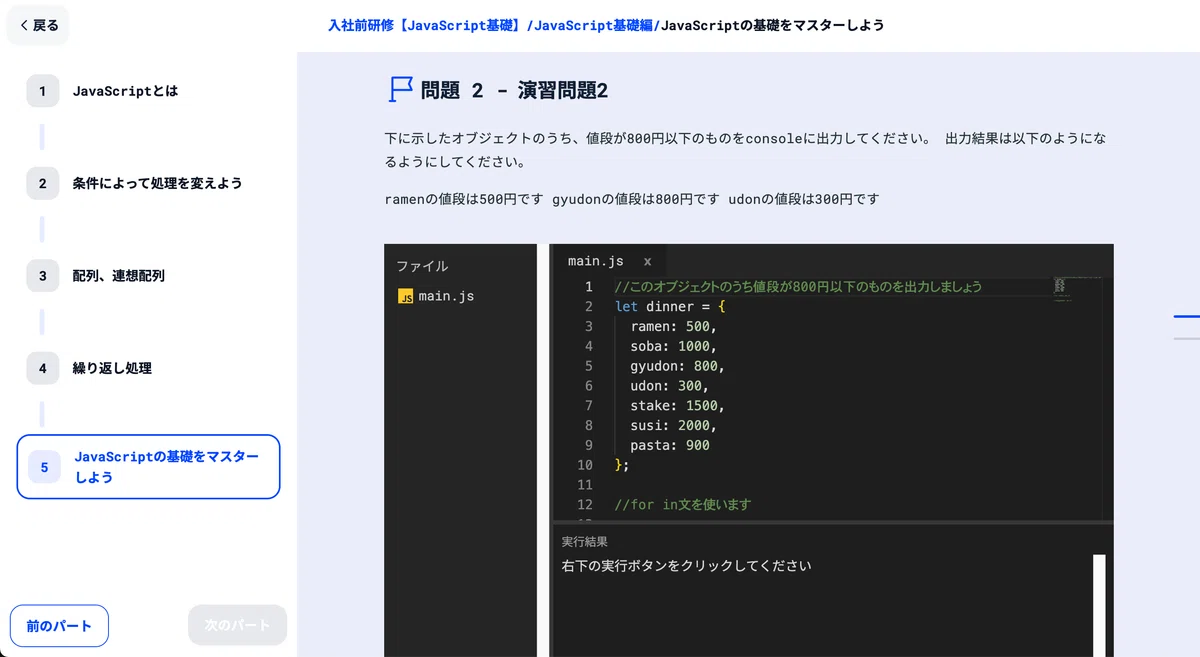Click the '//for in文を使います' comment line
The image size is (1200, 657).
[683, 505]
